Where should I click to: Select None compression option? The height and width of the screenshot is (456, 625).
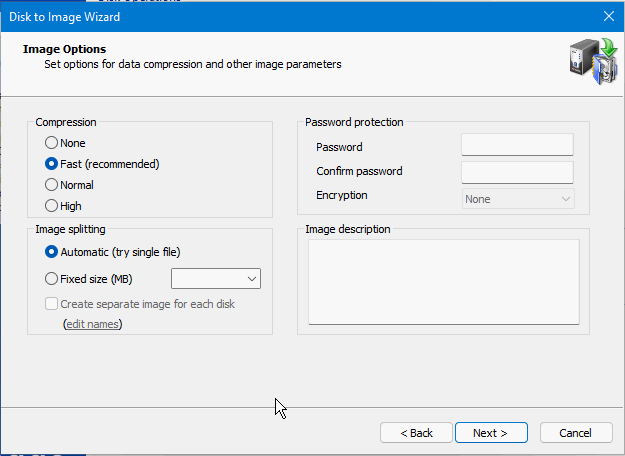click(52, 143)
